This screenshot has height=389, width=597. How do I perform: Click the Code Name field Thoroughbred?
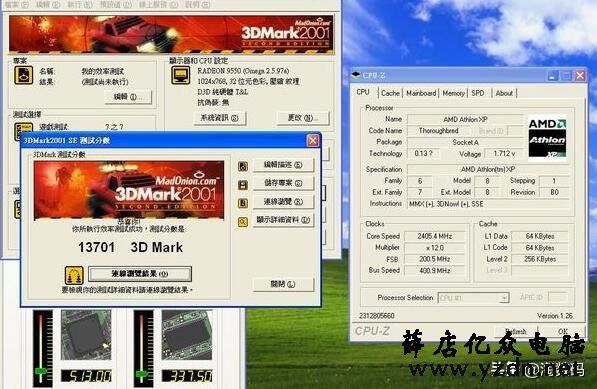pyautogui.click(x=438, y=131)
